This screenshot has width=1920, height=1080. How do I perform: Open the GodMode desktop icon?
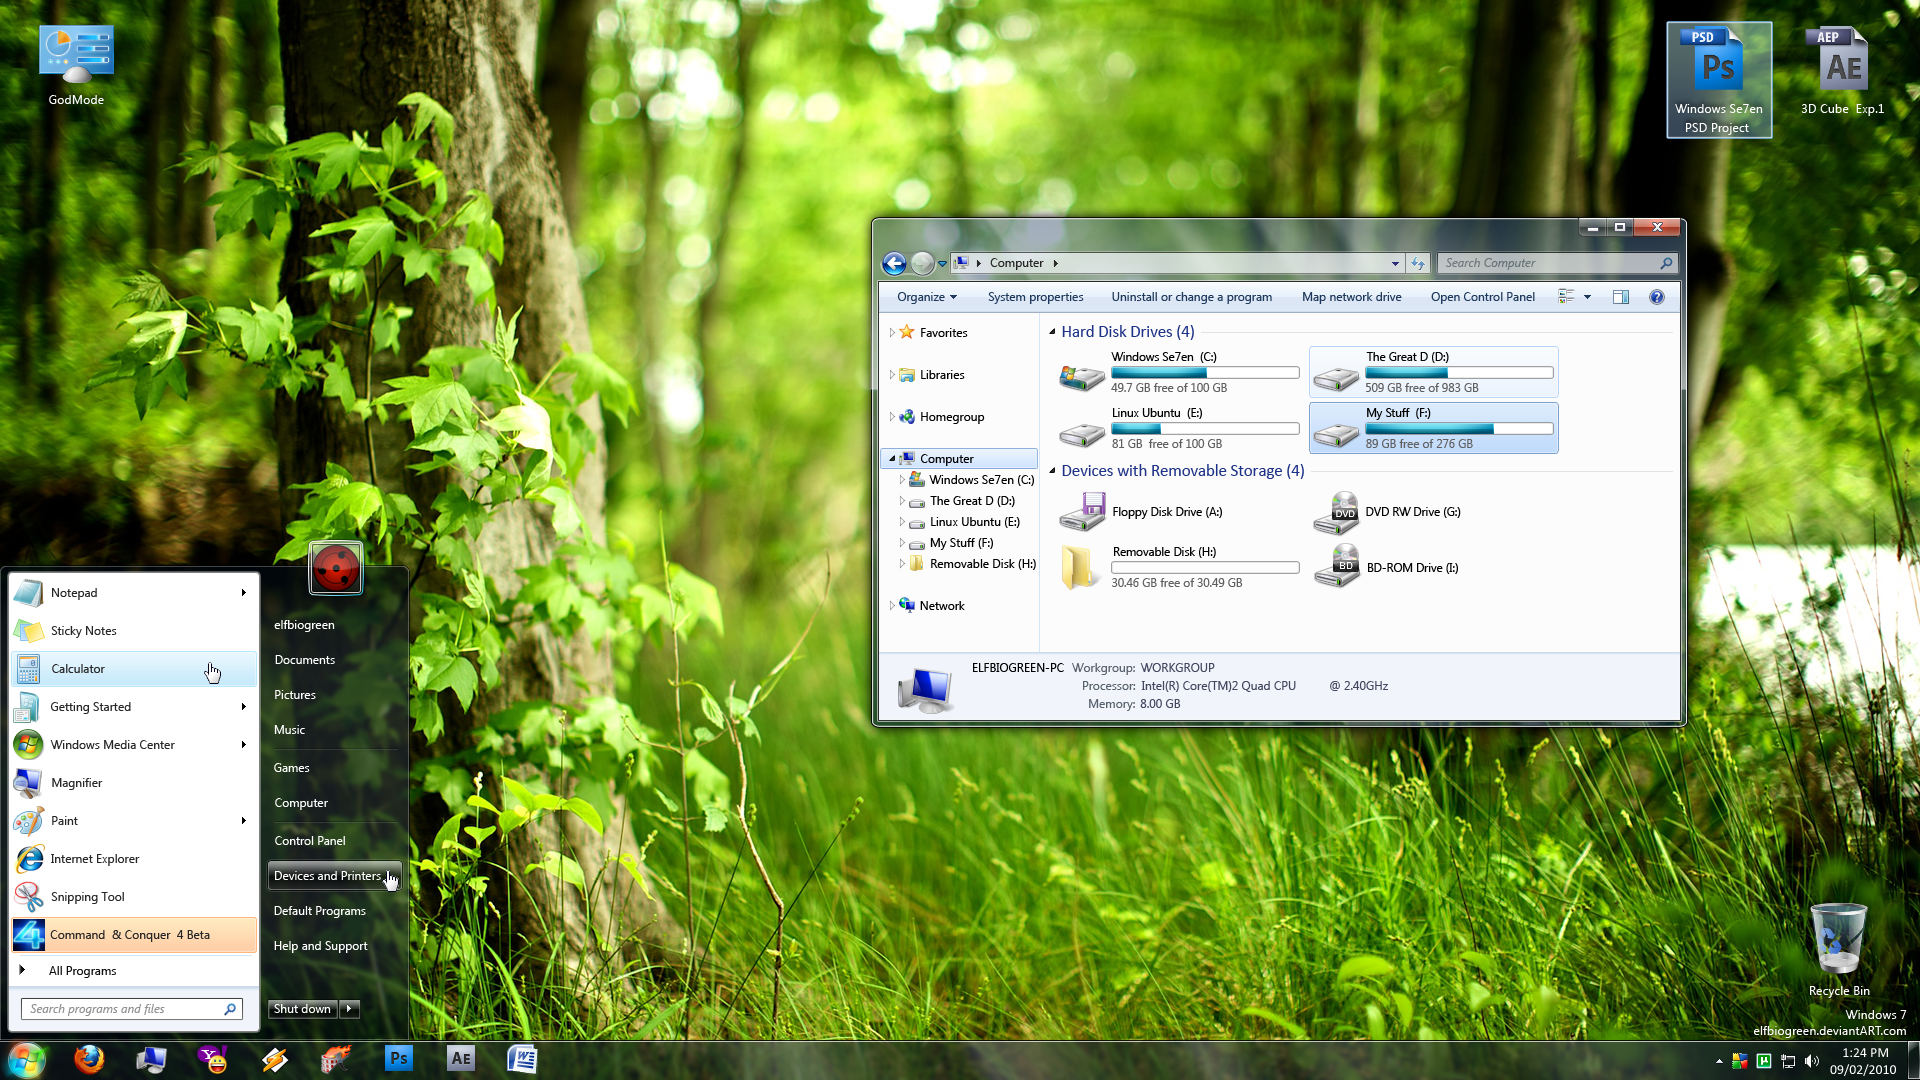point(76,65)
